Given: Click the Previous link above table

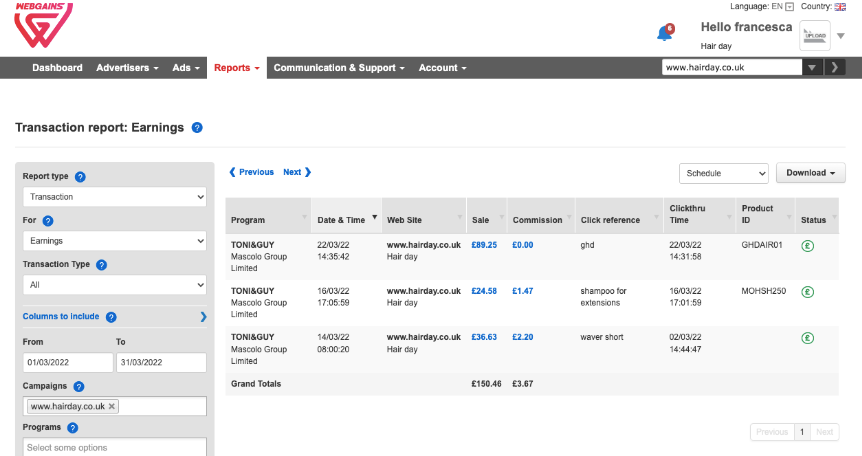Looking at the screenshot, I should [251, 172].
